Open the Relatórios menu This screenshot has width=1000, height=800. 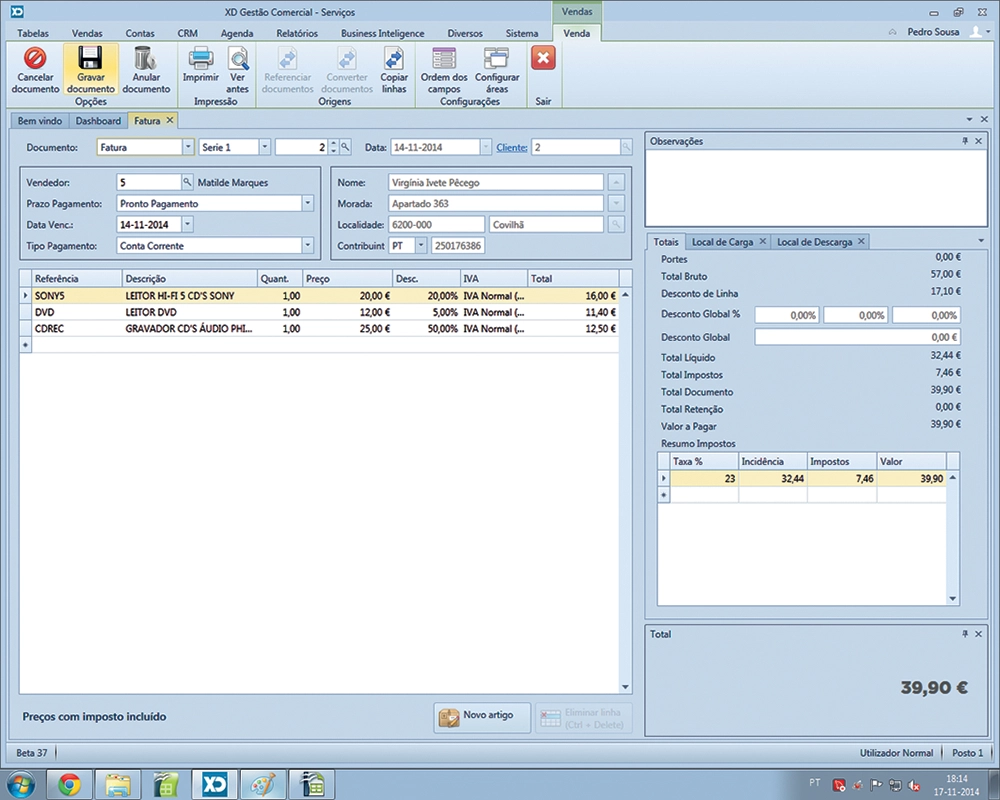click(x=296, y=33)
